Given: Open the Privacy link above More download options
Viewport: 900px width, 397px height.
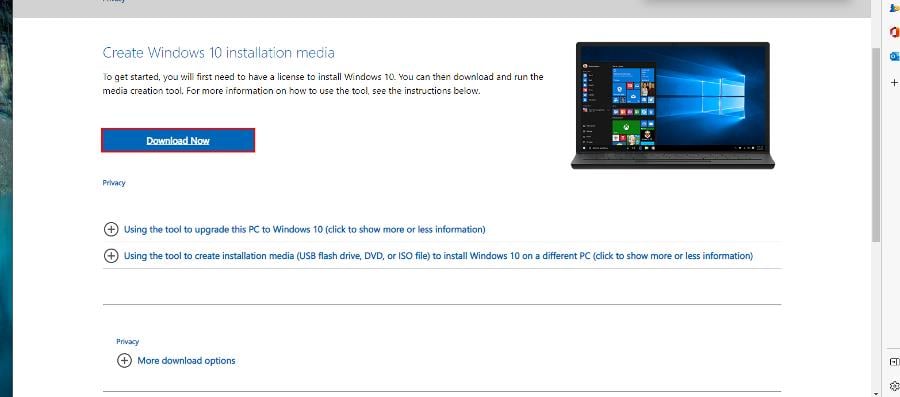Looking at the screenshot, I should (127, 341).
